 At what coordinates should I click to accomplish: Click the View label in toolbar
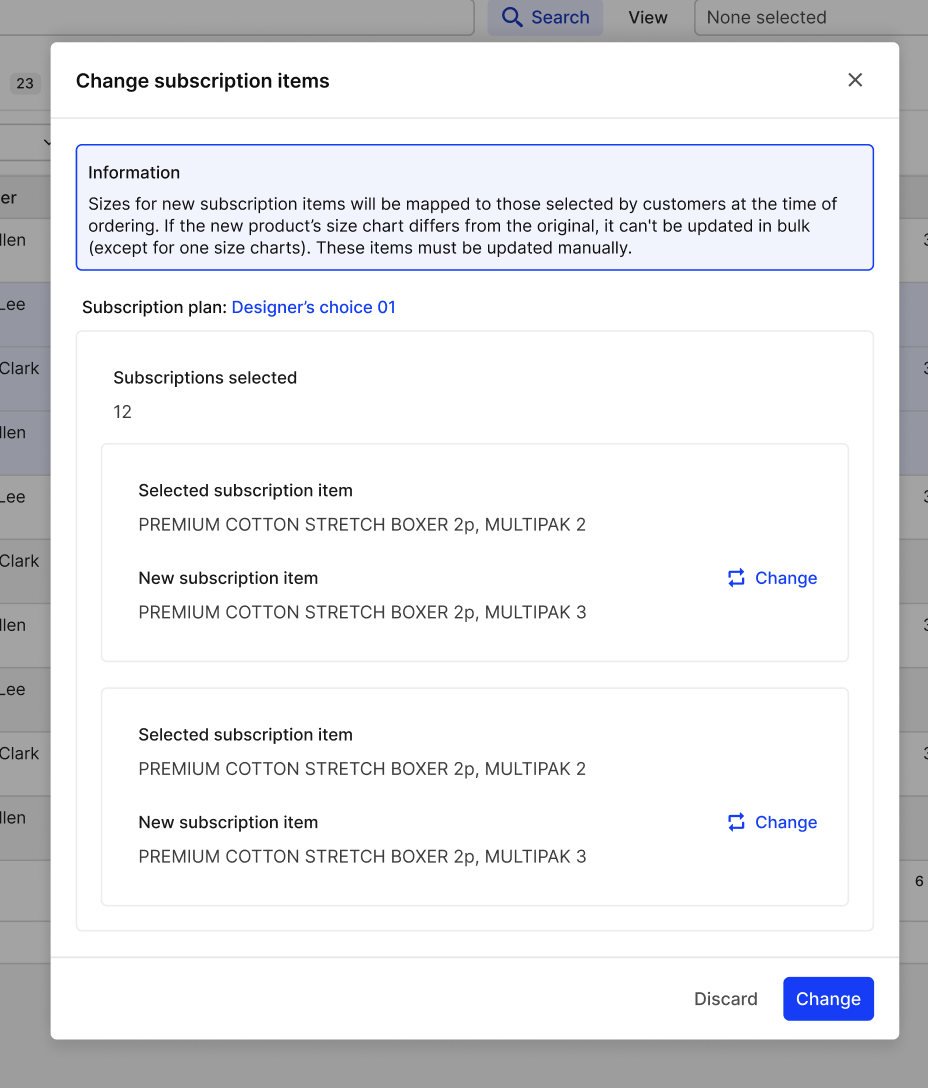click(x=648, y=17)
